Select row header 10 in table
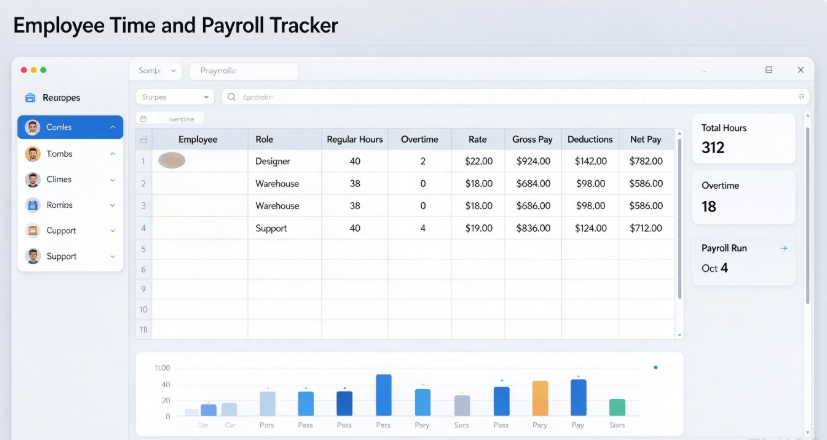Image resolution: width=827 pixels, height=440 pixels. [143, 310]
